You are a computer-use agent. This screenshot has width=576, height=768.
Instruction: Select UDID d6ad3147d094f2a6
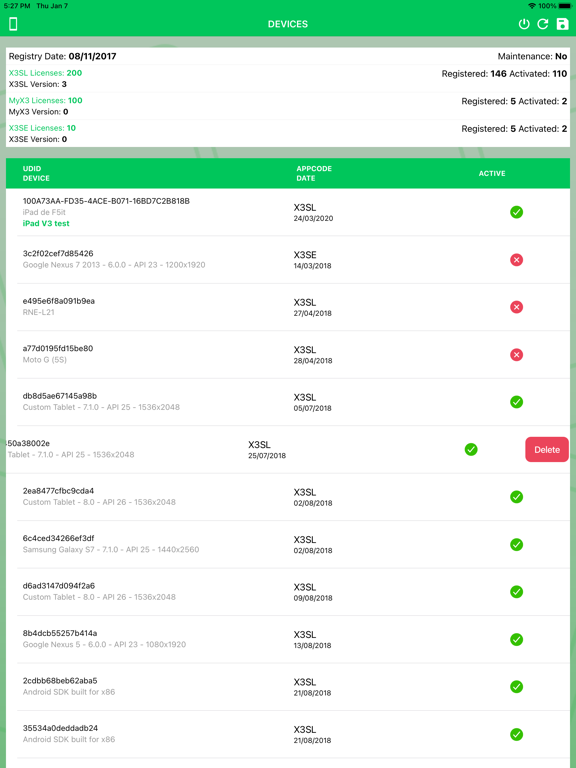[59, 586]
